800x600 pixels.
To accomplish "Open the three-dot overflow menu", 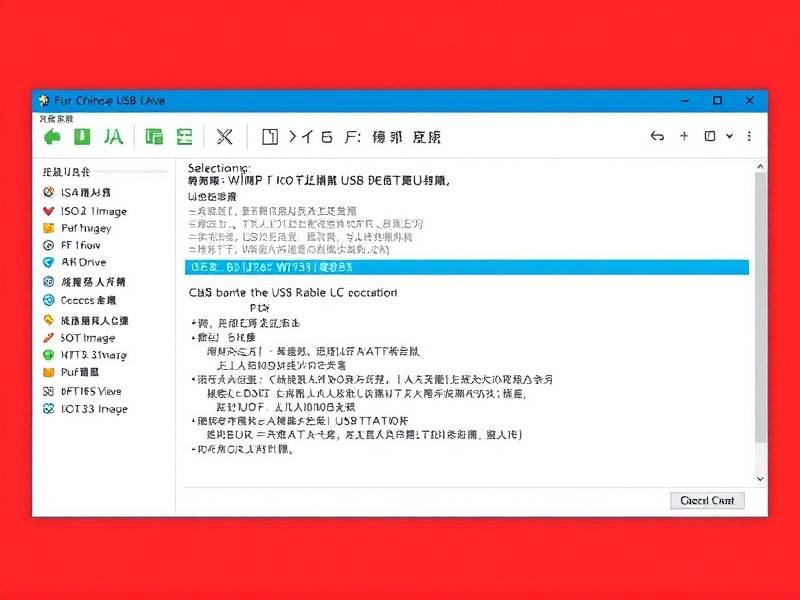I will coord(748,136).
